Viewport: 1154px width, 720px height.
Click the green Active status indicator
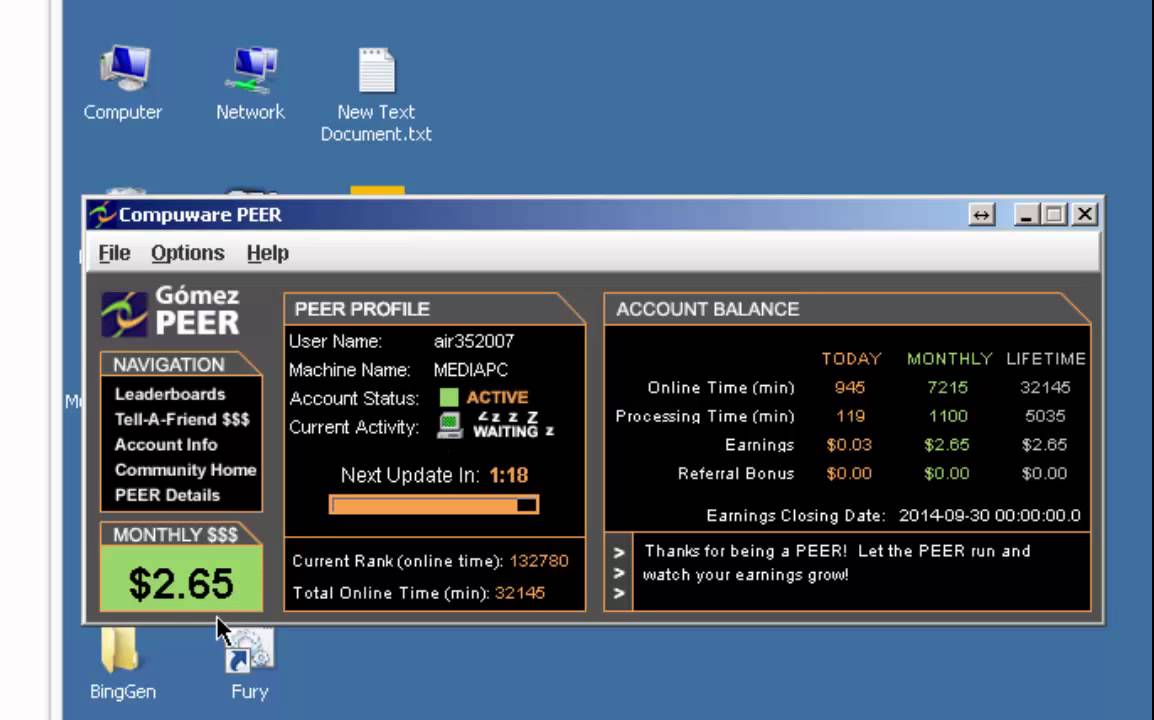click(x=449, y=398)
